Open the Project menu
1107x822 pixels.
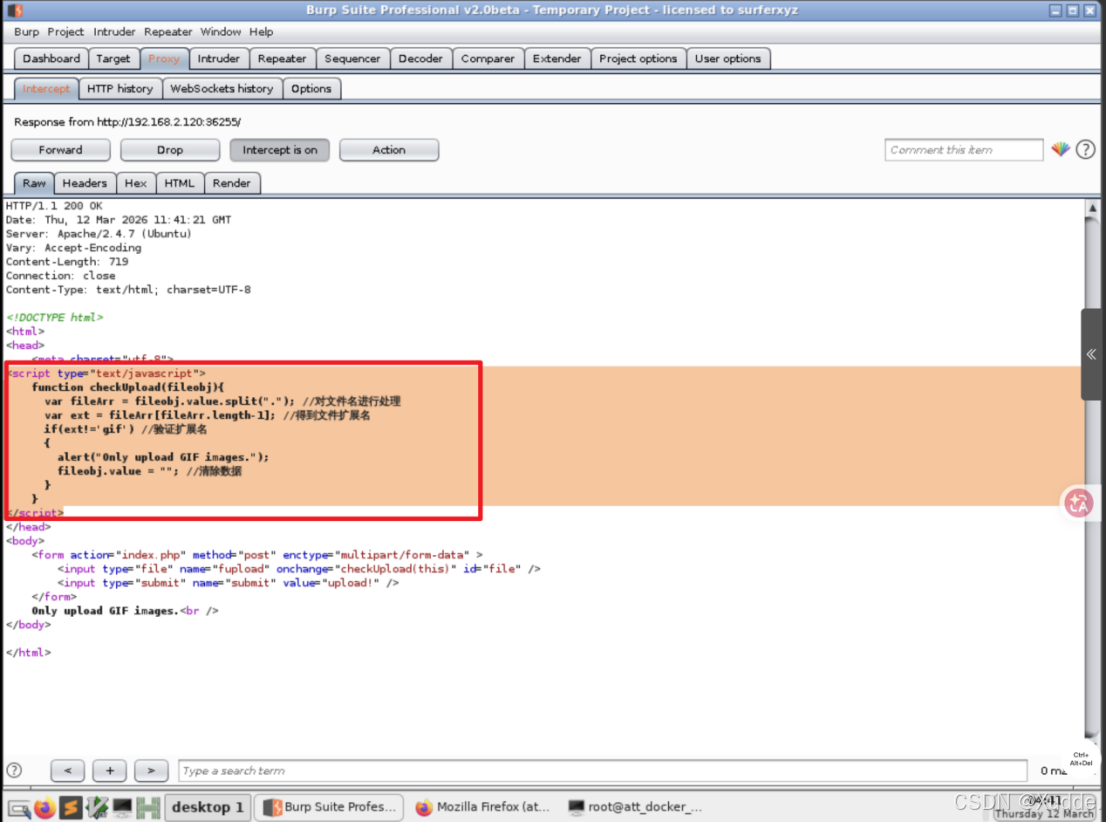coord(66,32)
